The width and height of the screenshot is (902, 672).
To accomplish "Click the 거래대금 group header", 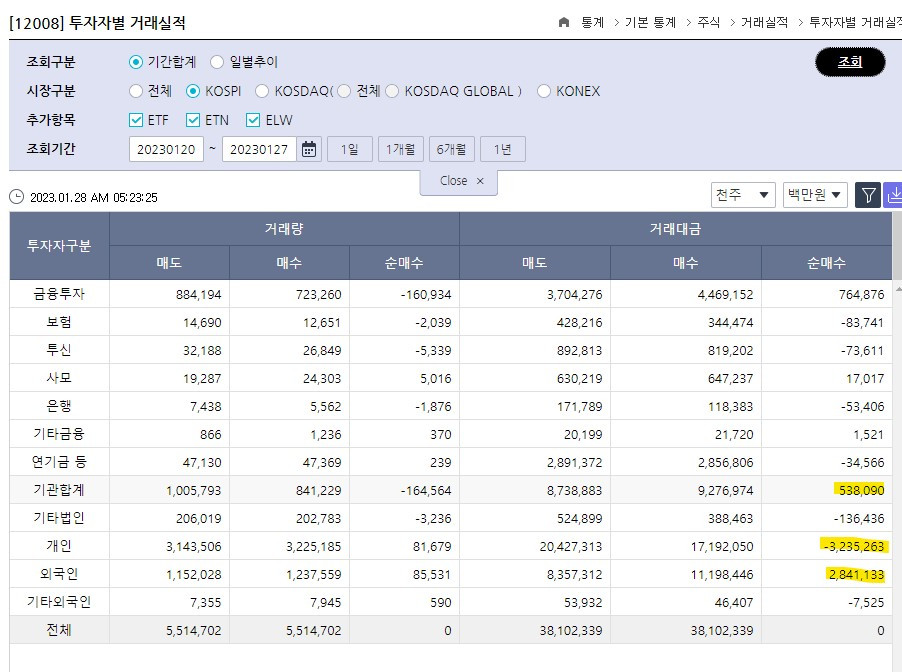I will point(675,229).
